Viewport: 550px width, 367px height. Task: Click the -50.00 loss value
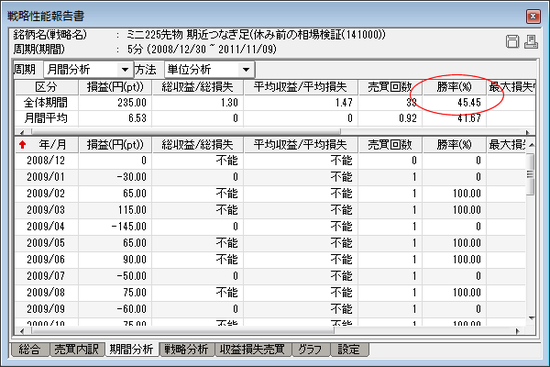(132, 276)
